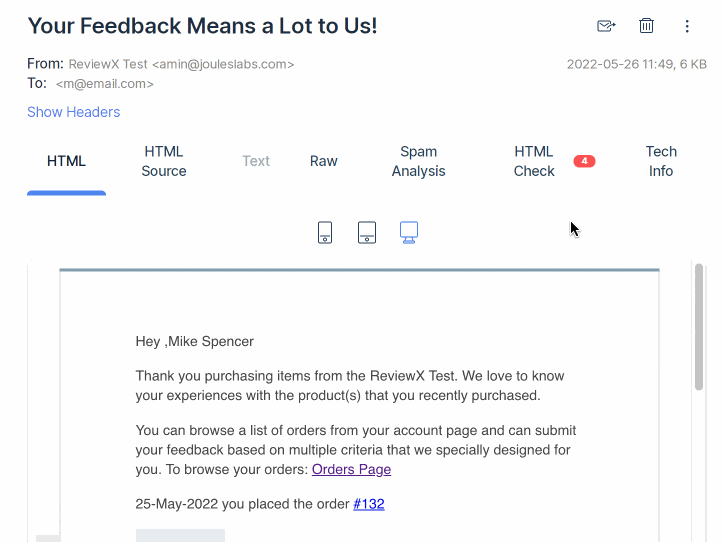Open the HTML Source tab
Viewport: 724px width, 542px height.
coord(164,161)
